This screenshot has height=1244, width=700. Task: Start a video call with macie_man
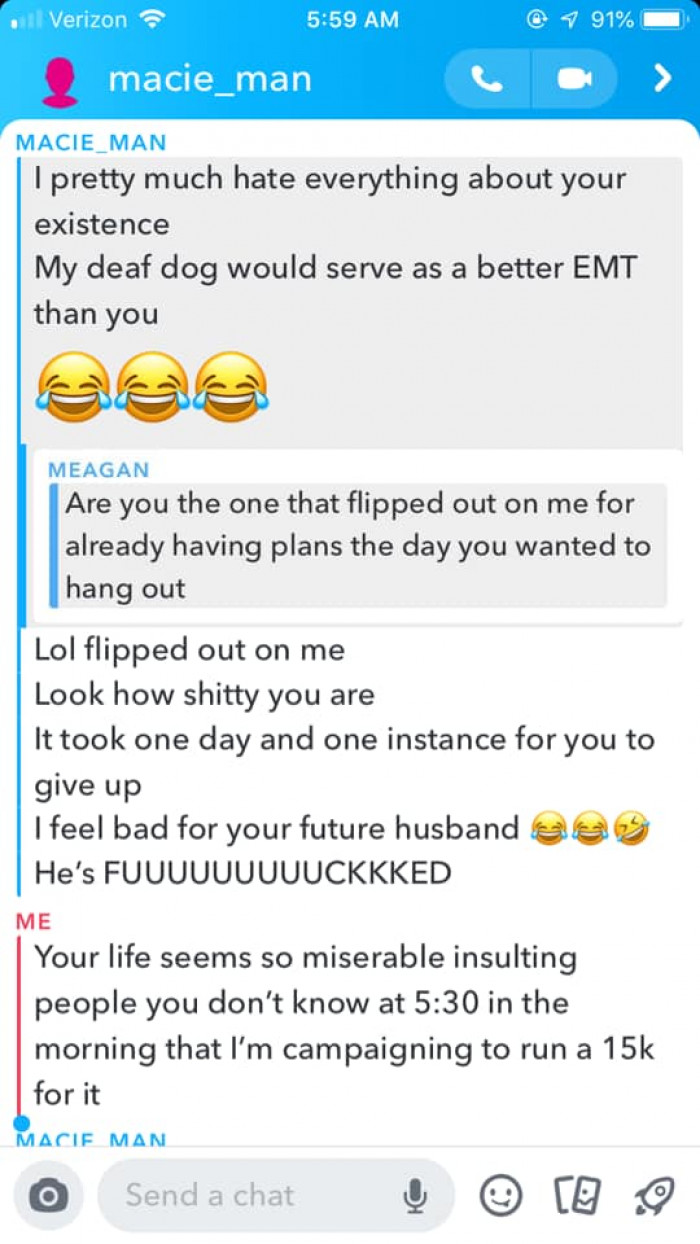575,79
